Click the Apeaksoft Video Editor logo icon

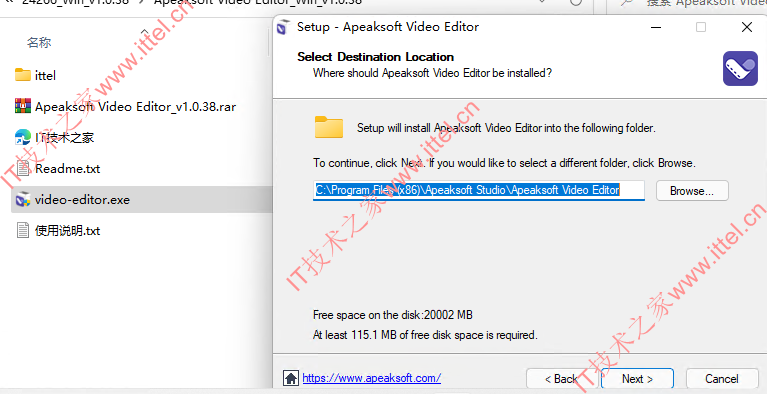[740, 69]
